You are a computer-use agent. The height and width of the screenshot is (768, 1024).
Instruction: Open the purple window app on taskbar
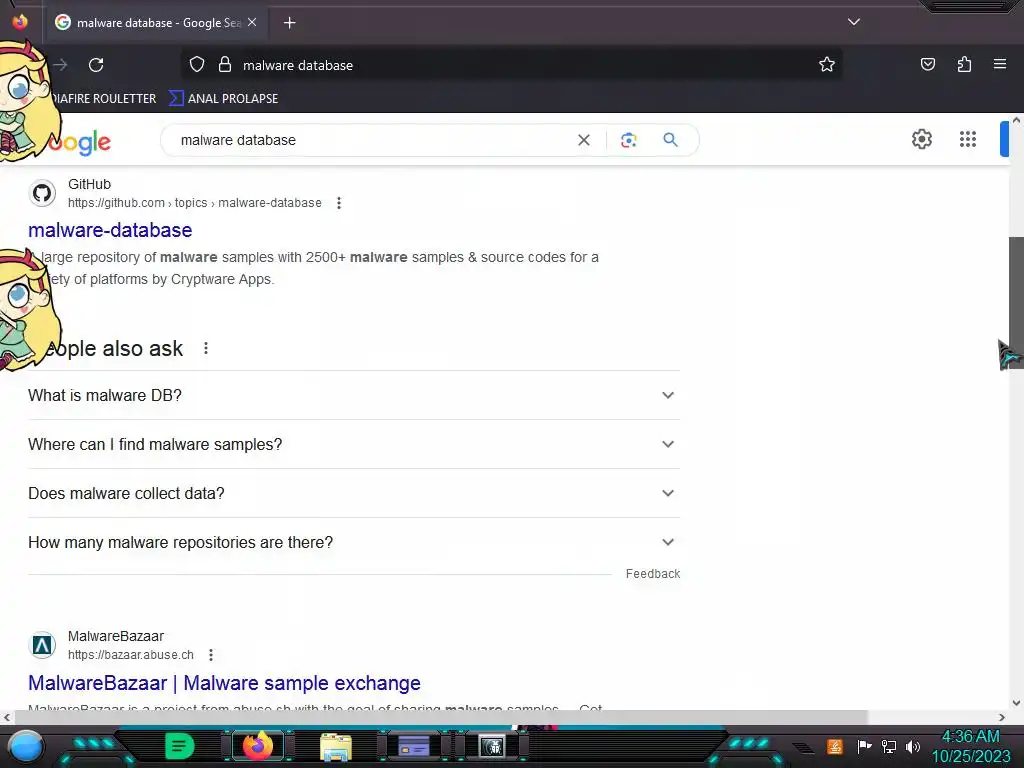point(413,746)
